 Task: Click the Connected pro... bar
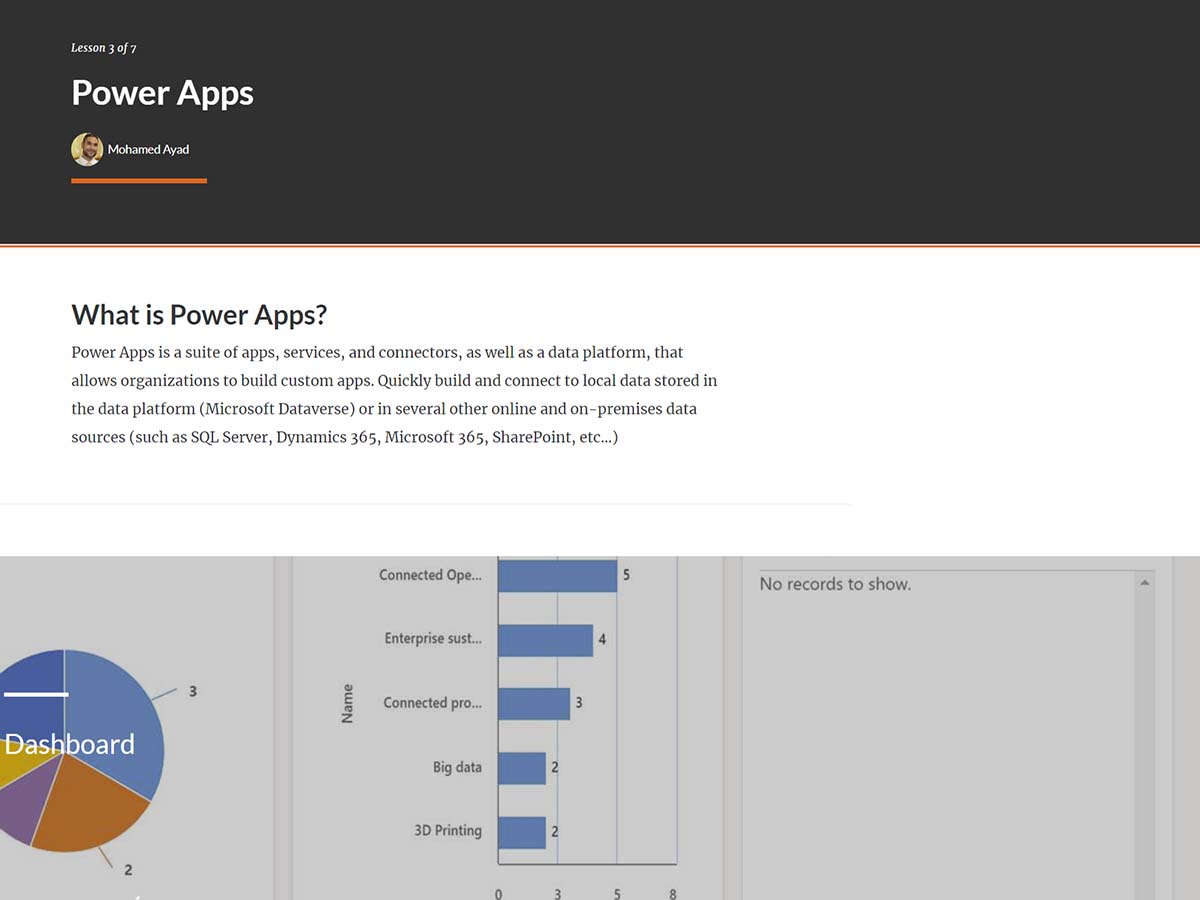(534, 703)
